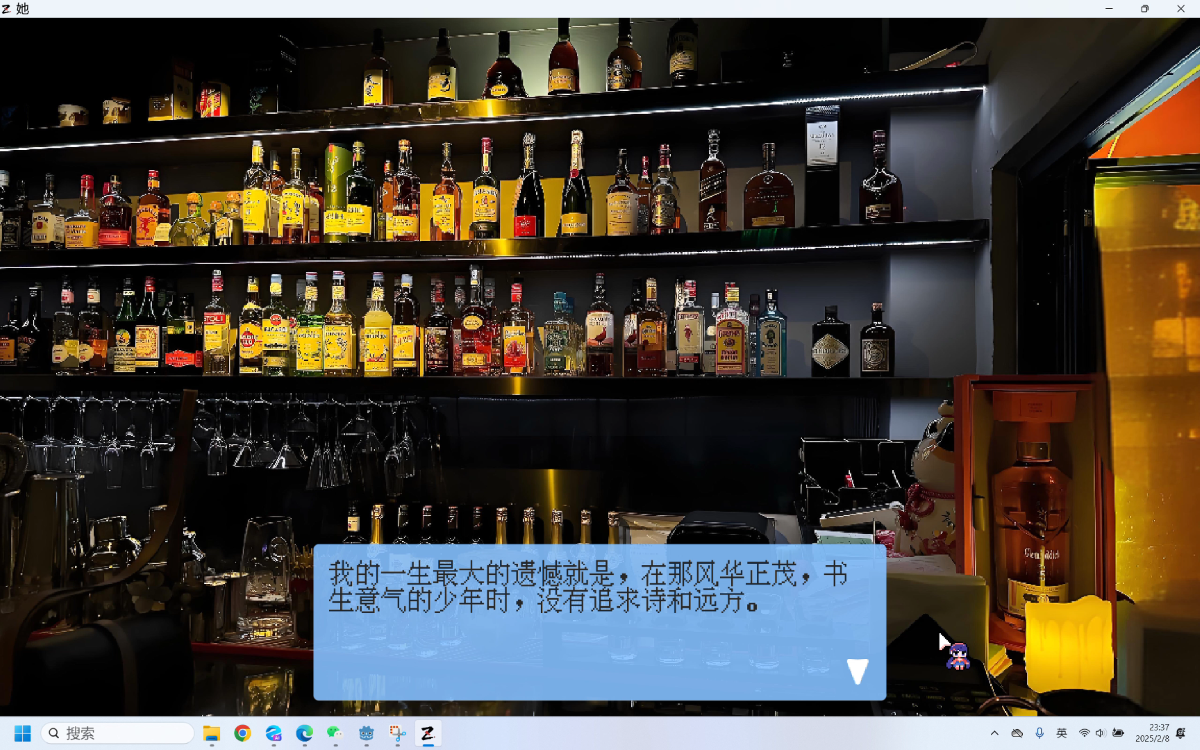Focus the taskbar search box

tap(118, 733)
